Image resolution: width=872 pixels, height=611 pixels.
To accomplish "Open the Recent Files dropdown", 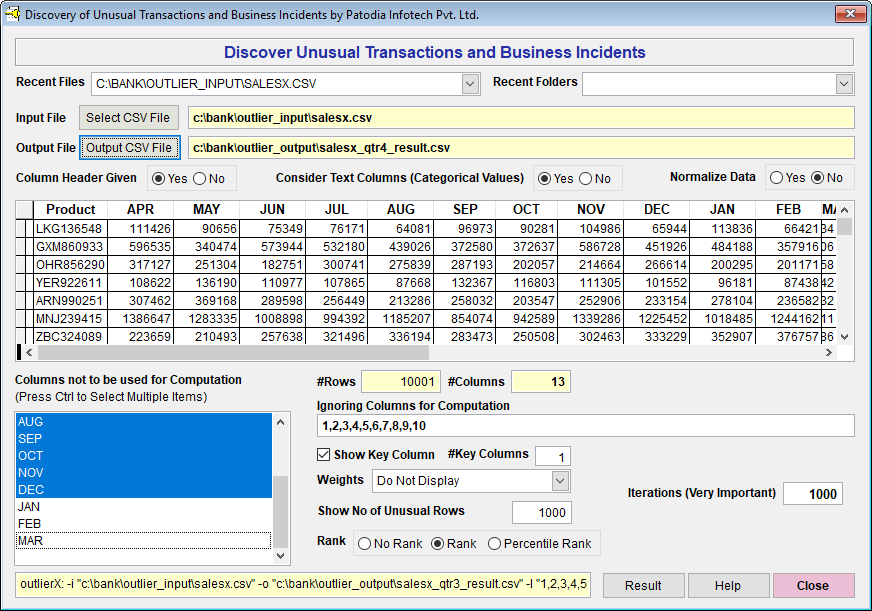I will coord(471,84).
